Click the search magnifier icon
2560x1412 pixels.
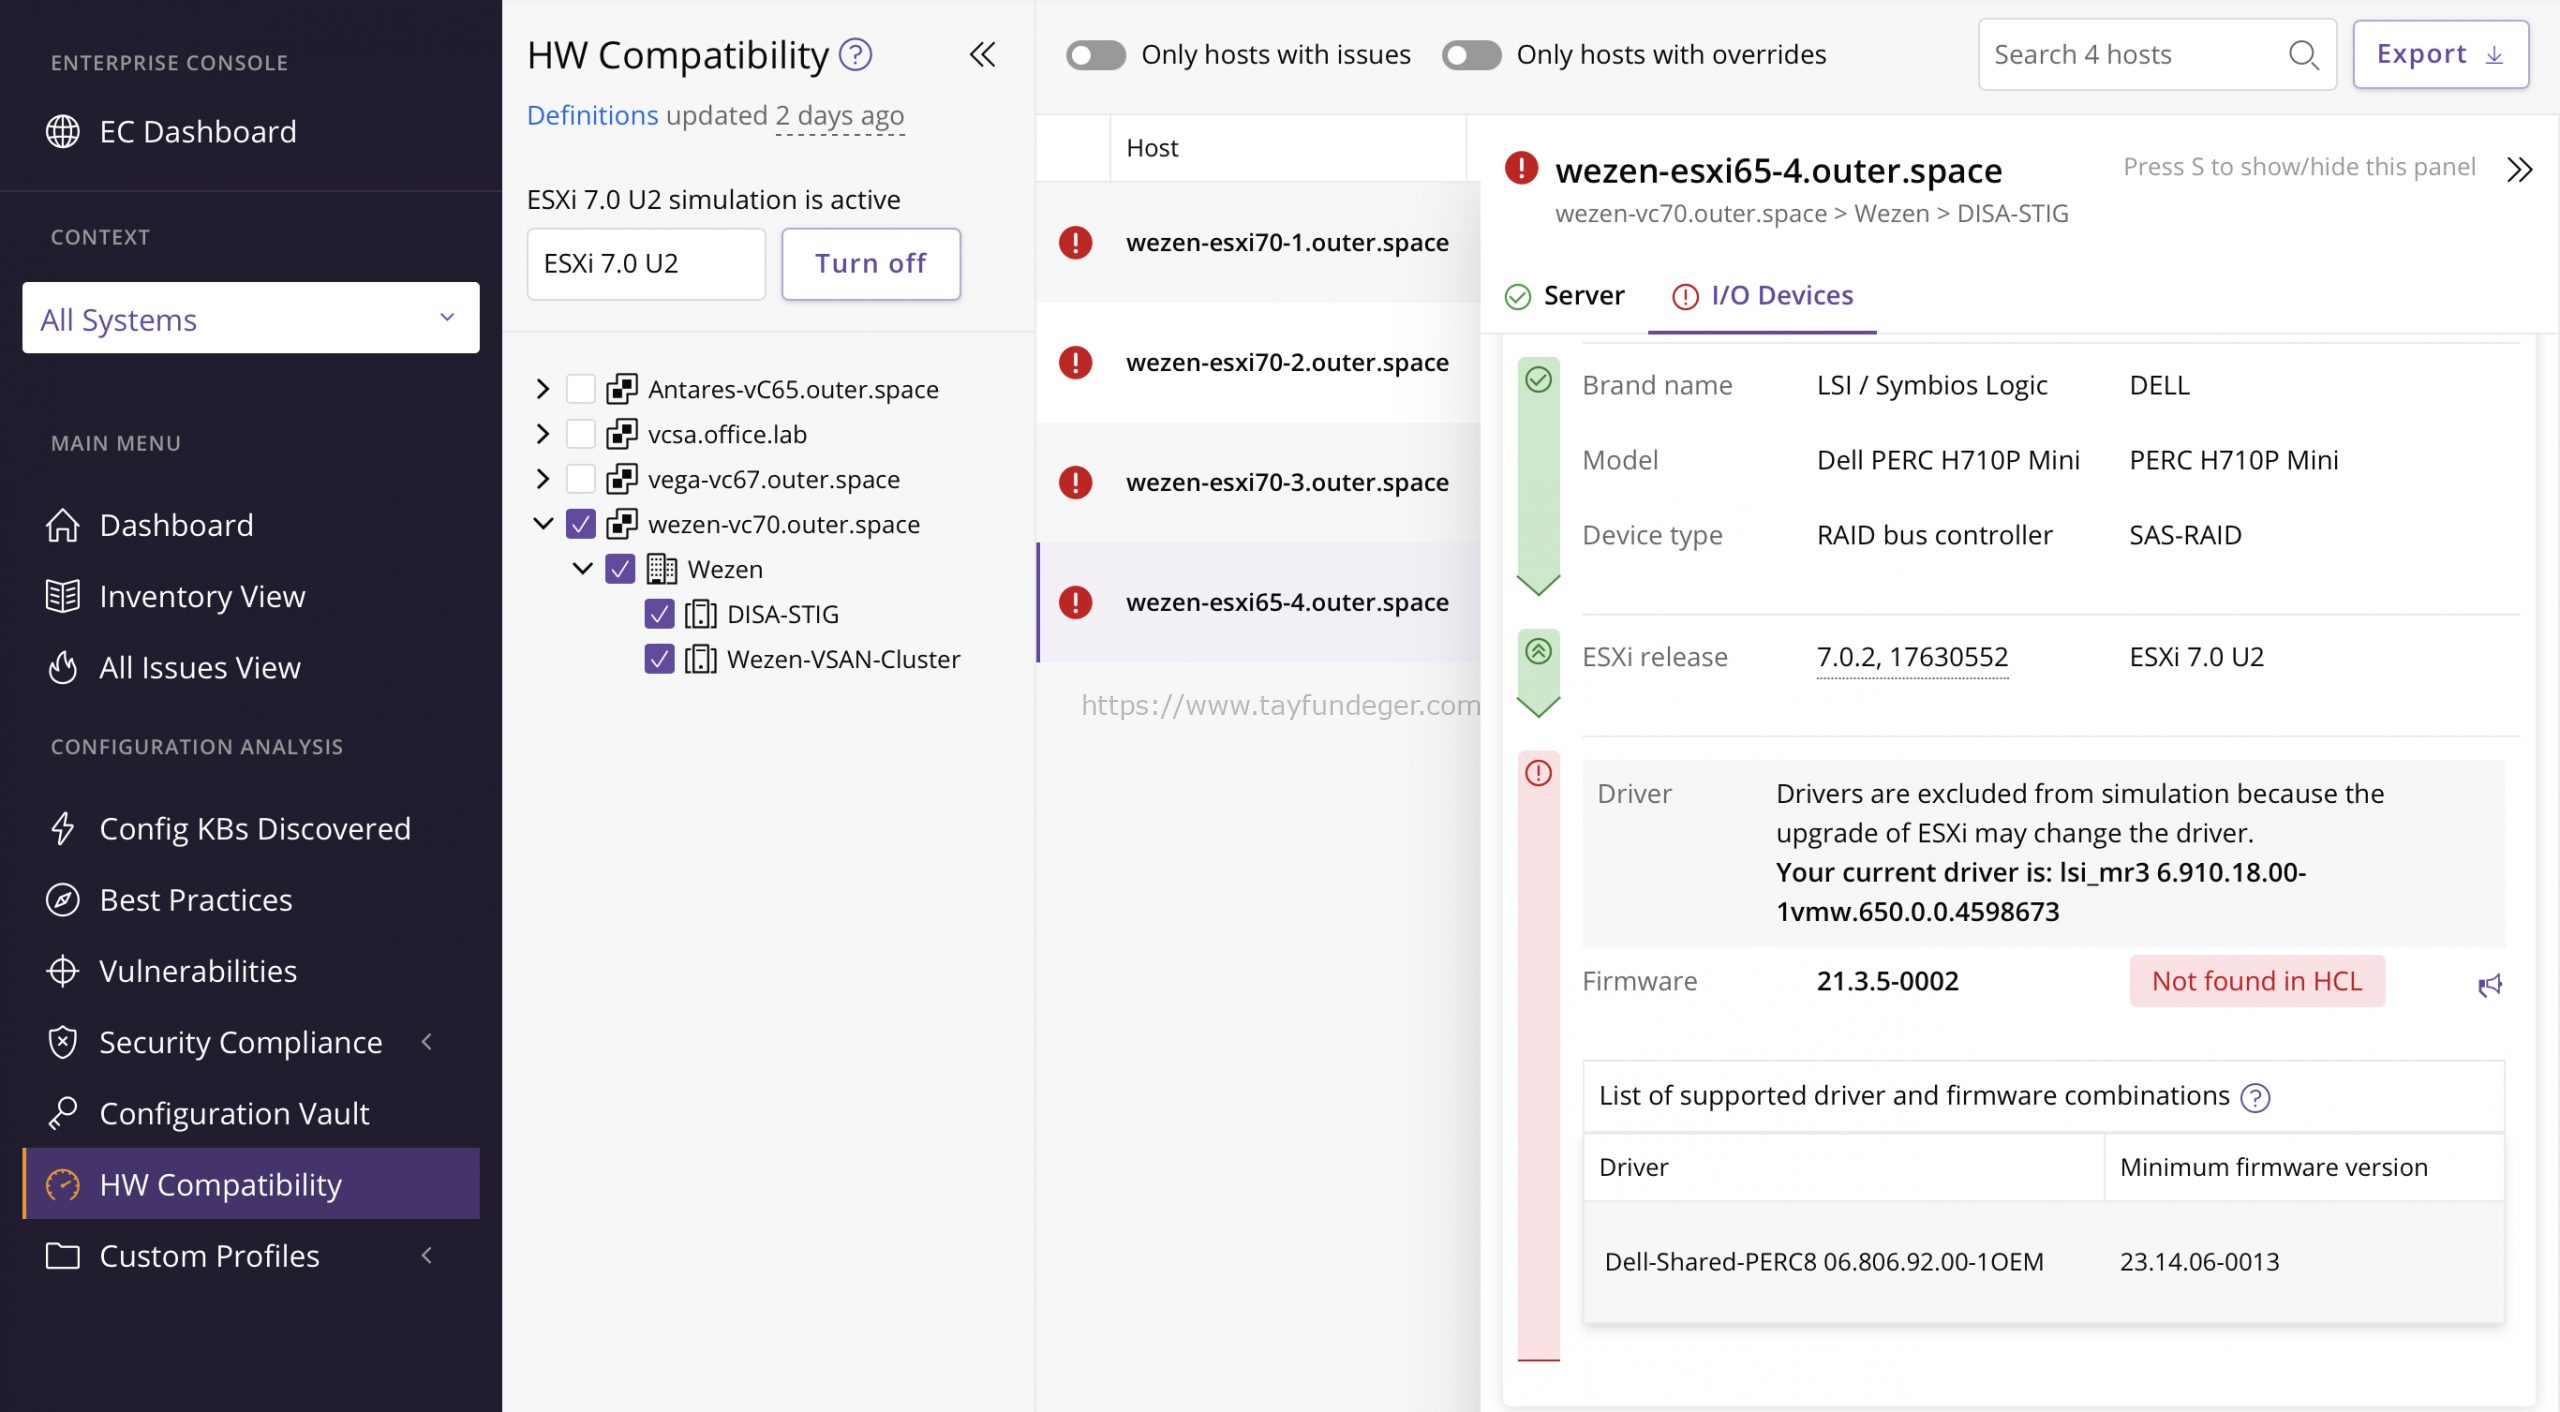point(2303,55)
